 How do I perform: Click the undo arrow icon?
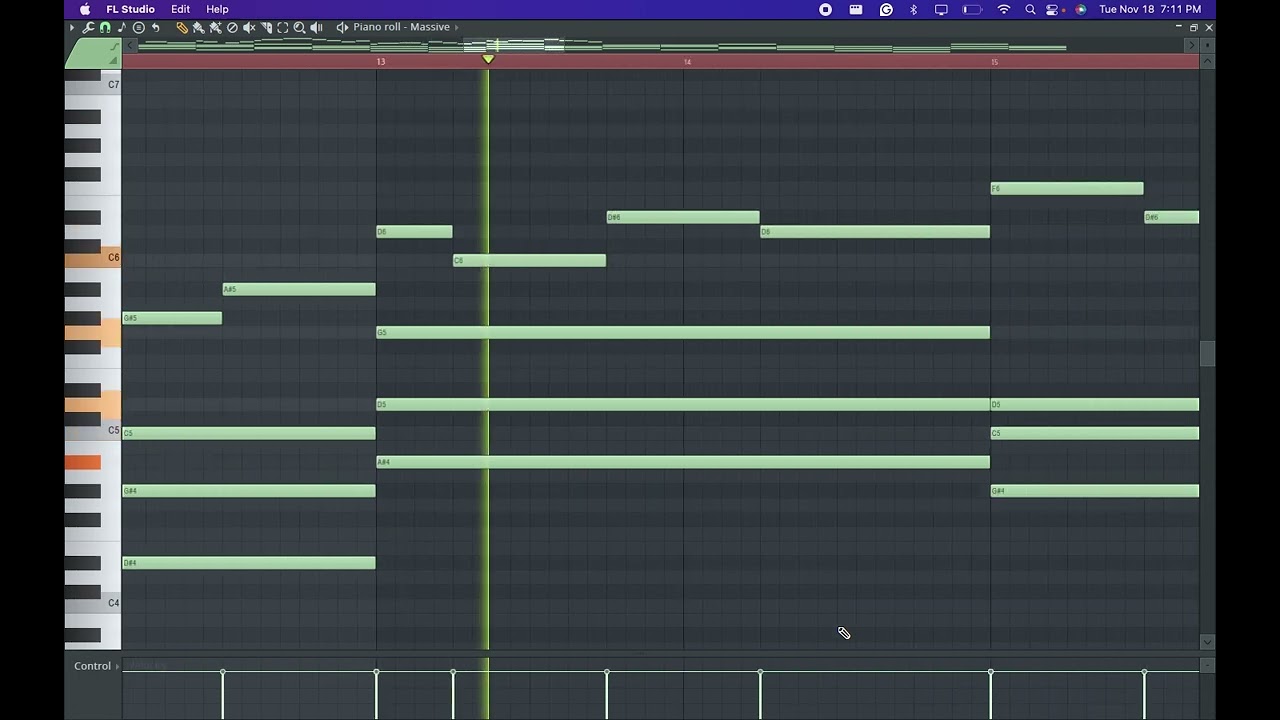[x=155, y=27]
